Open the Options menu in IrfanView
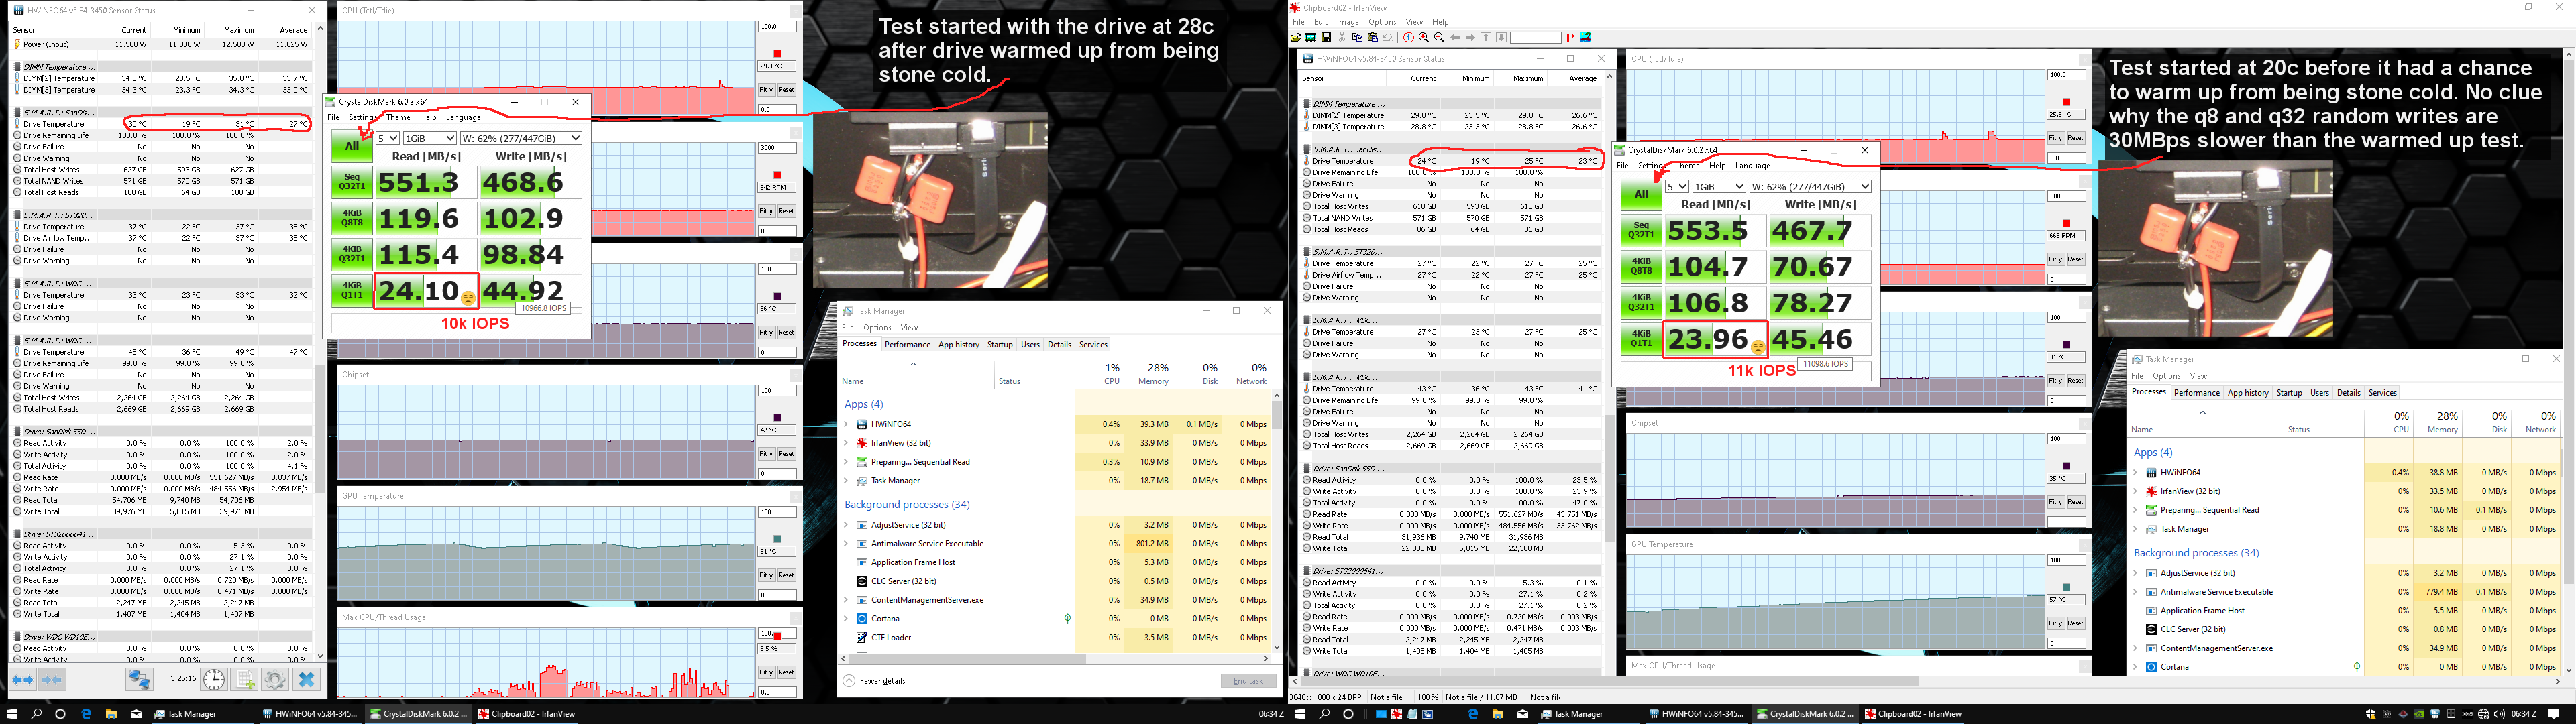Viewport: 2576px width, 724px height. pos(1382,22)
